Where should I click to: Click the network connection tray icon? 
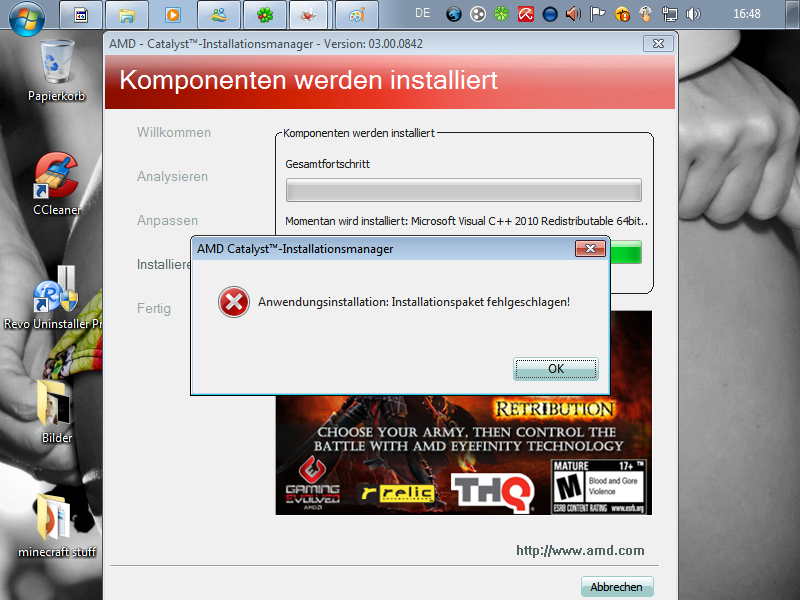coord(669,14)
